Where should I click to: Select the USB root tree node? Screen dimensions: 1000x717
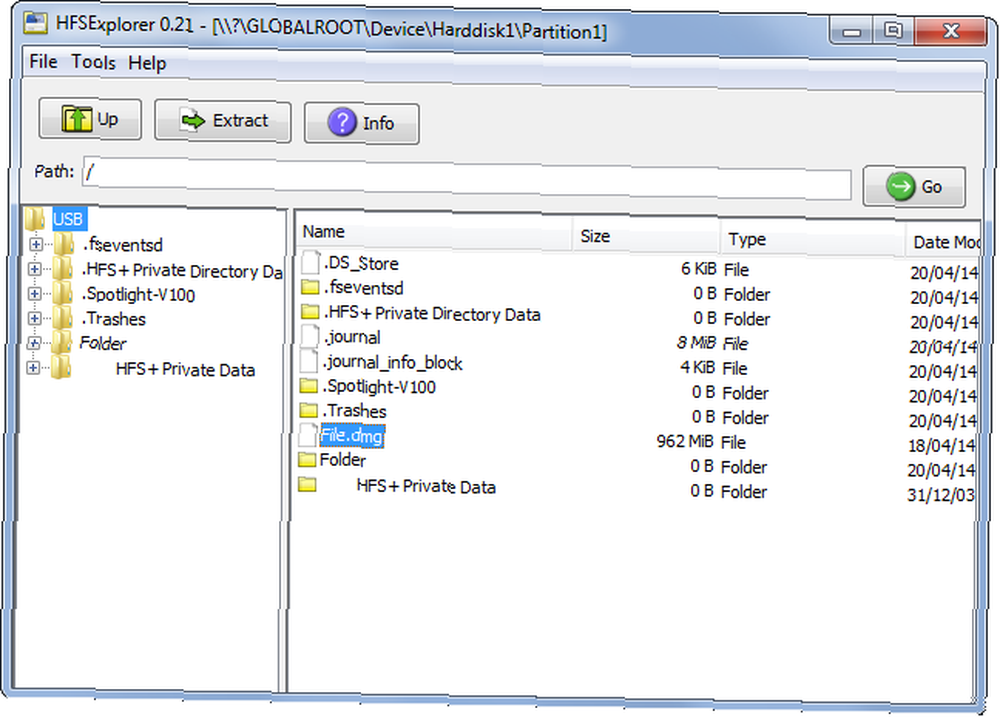pos(68,219)
